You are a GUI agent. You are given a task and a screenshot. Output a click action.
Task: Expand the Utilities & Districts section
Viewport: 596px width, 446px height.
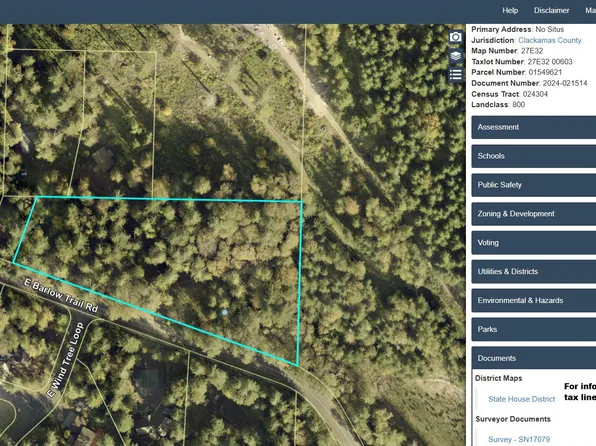534,271
